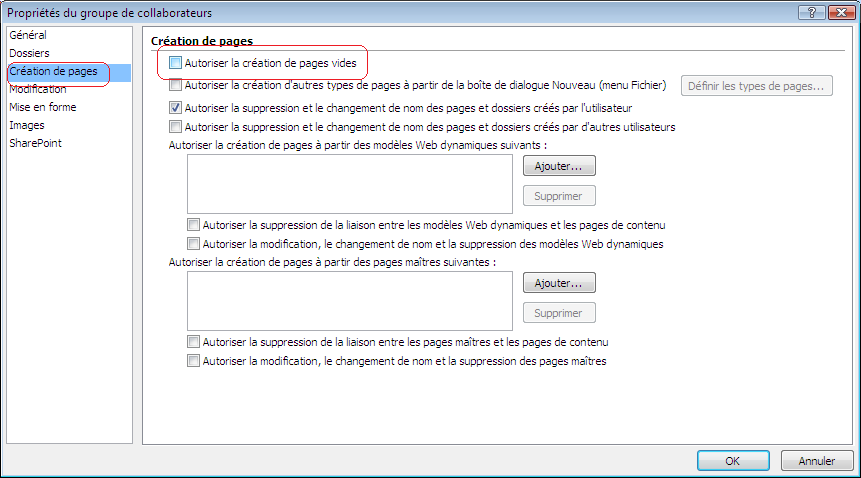Screen dimensions: 861x478
Task: Check the 'création d'autres types de pages' box
Action: click(x=176, y=86)
